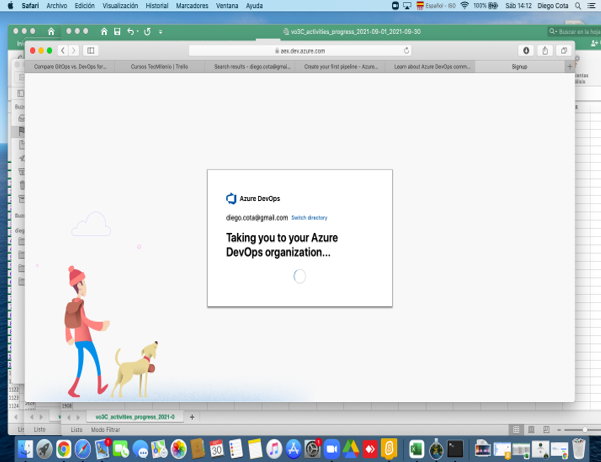The width and height of the screenshot is (601, 462).
Task: Open the Ayuda menu
Action: tap(254, 6)
